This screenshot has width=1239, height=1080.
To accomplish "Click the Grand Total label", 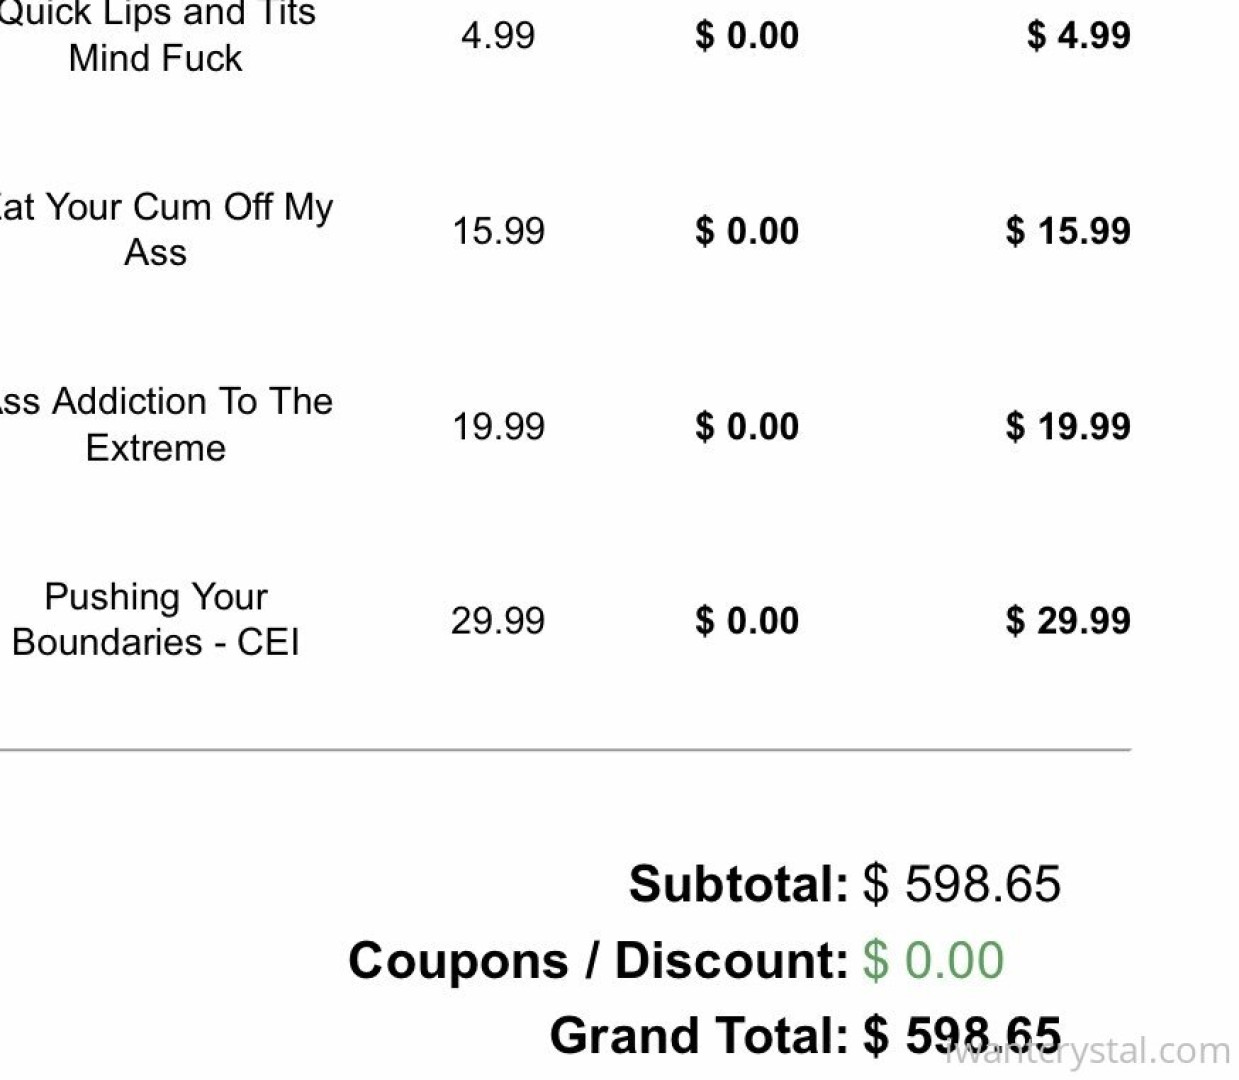I will click(698, 1035).
